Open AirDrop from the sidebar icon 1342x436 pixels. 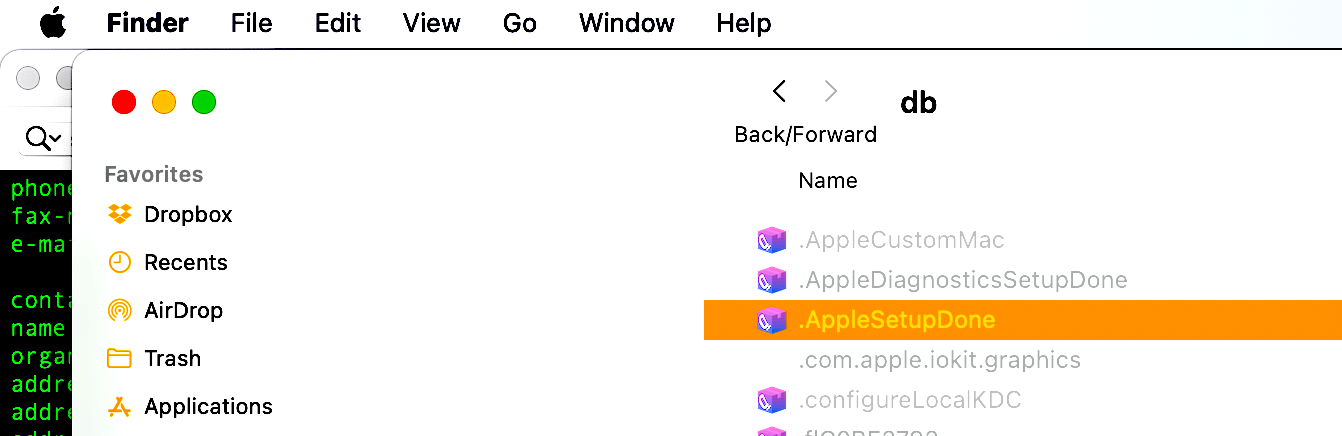tap(120, 310)
